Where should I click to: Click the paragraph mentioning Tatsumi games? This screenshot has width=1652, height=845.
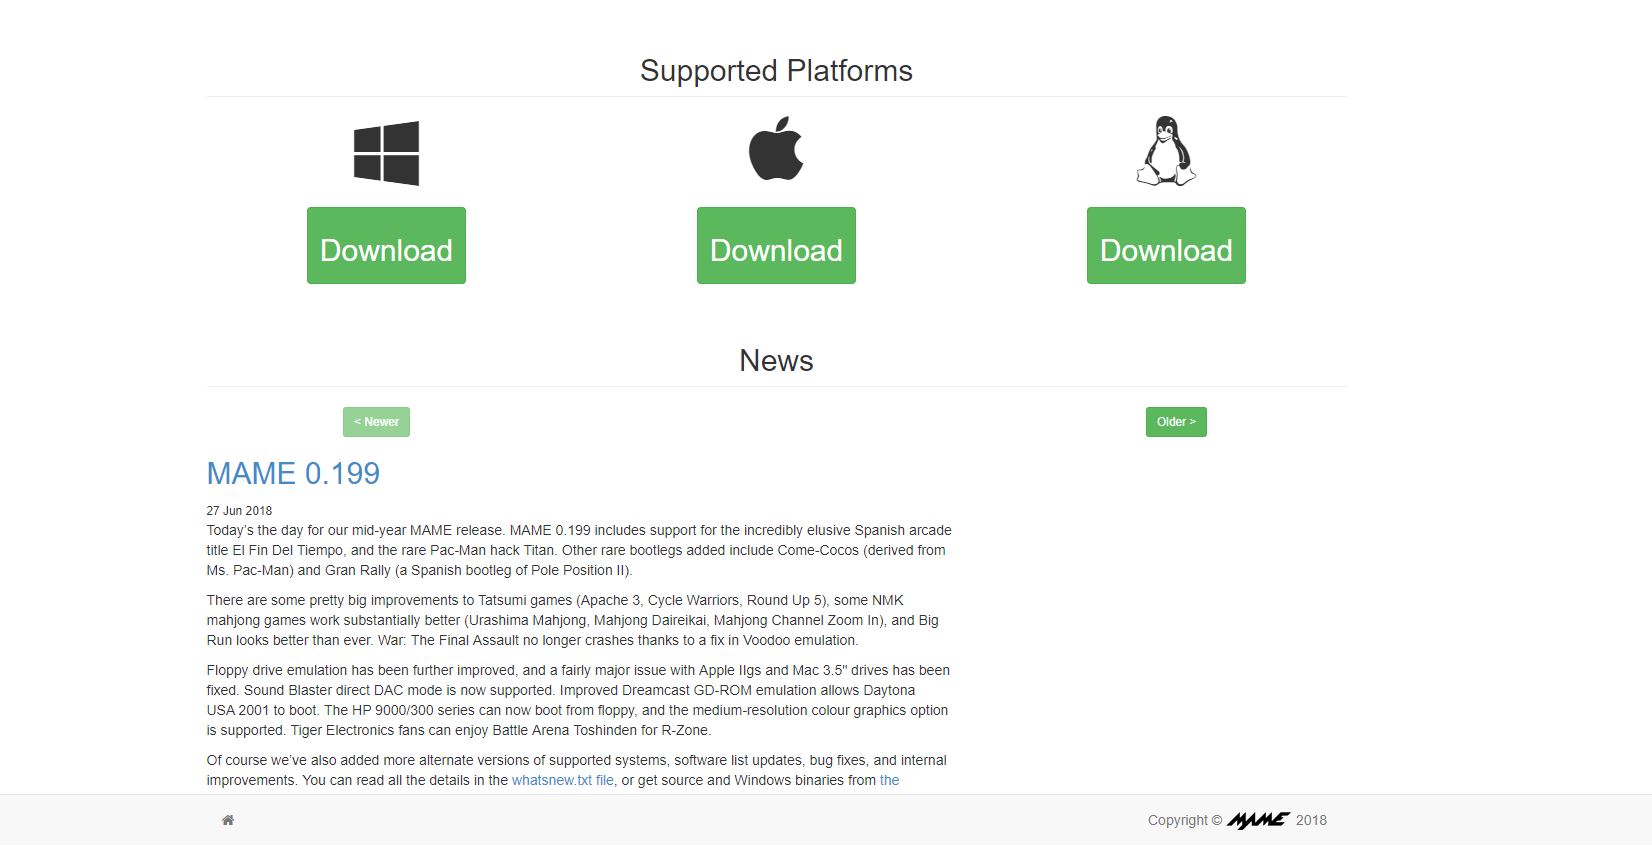pyautogui.click(x=572, y=620)
